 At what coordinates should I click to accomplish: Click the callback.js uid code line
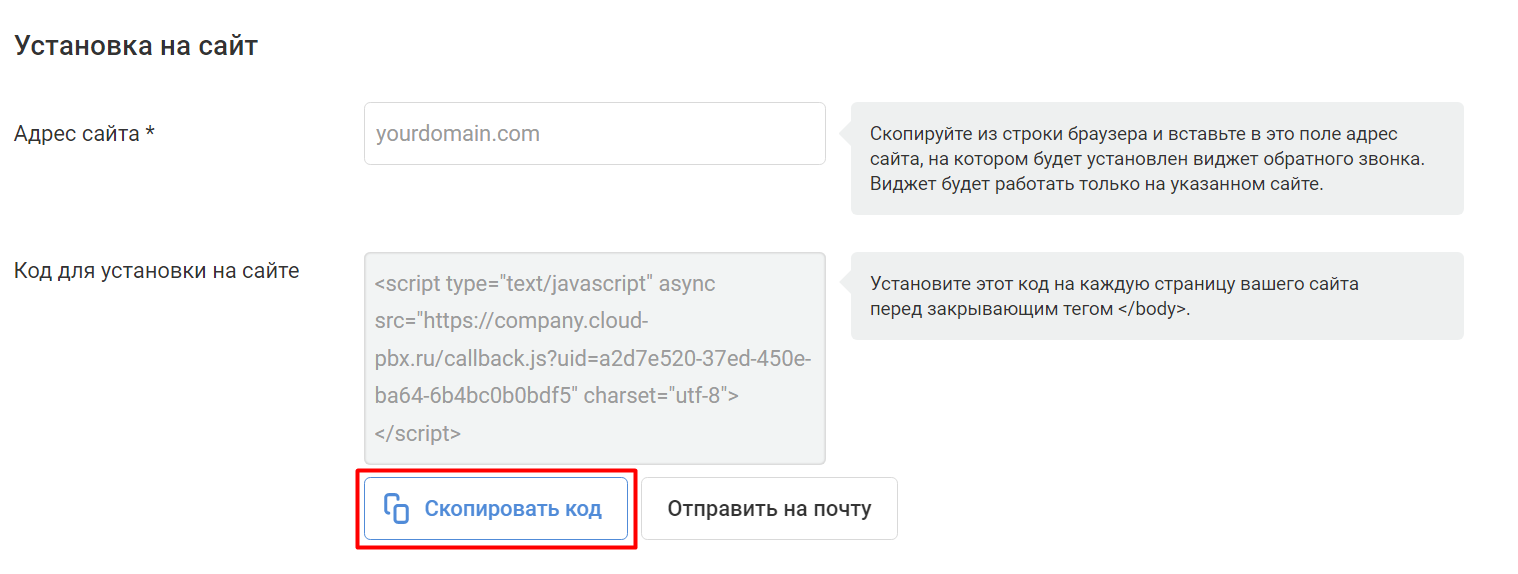pyautogui.click(x=592, y=358)
